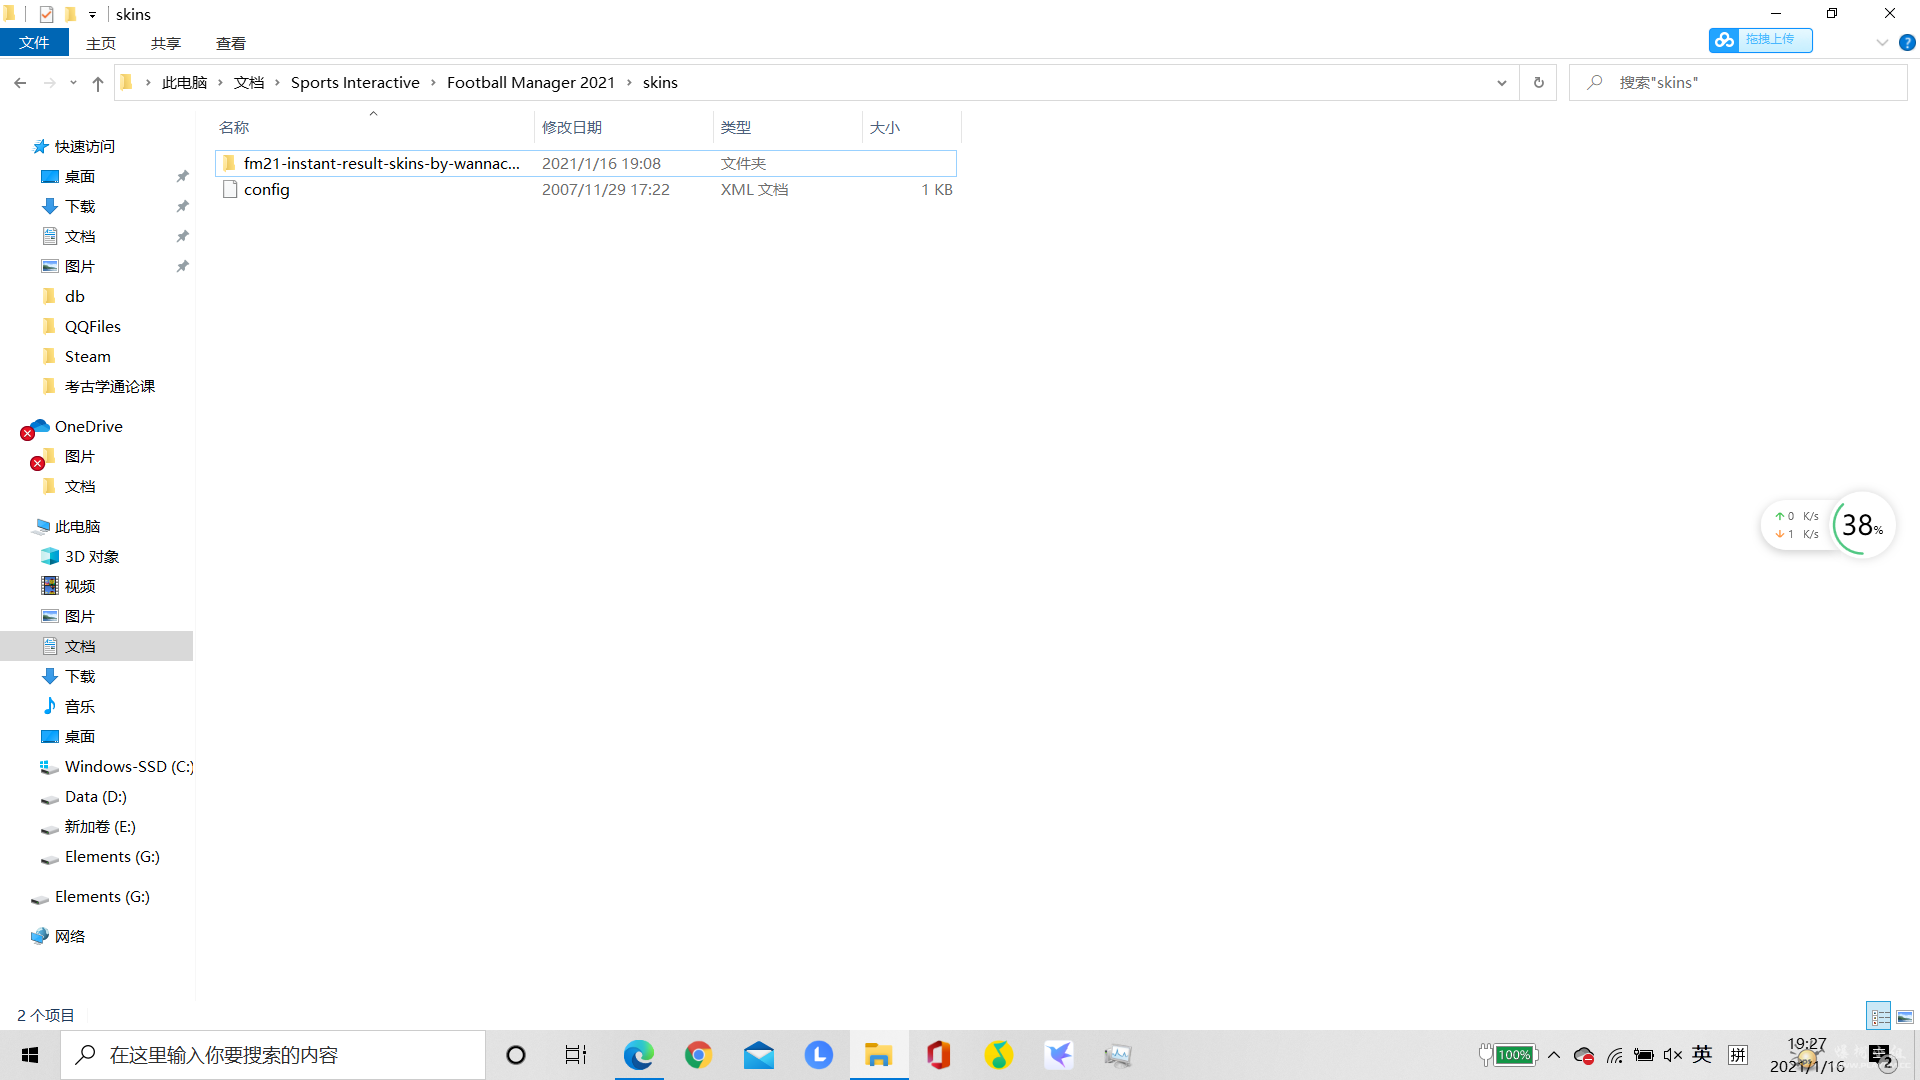
Task: Select 网络 in navigation pane
Action: click(x=70, y=937)
